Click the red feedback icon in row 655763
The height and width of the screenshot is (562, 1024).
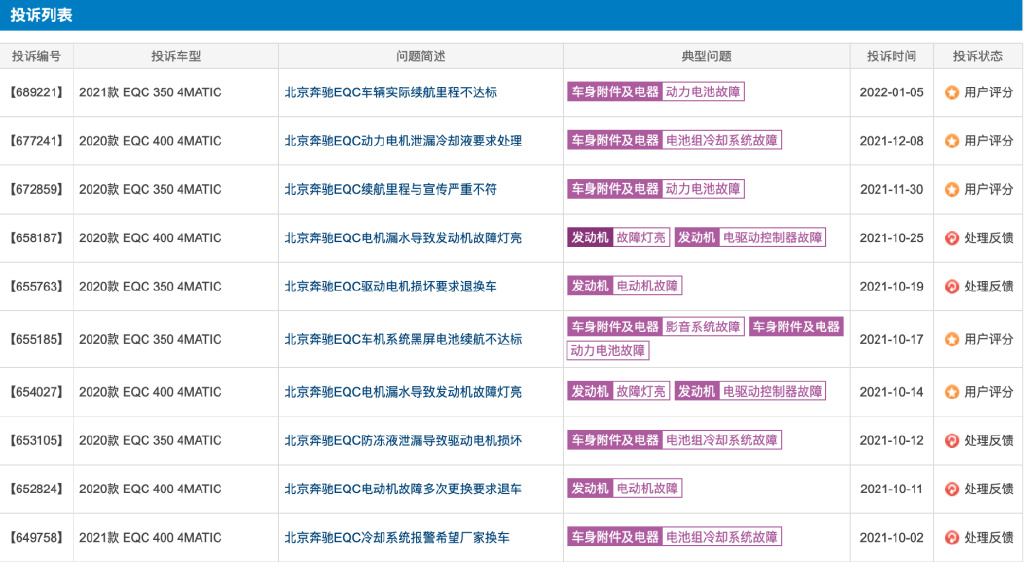coord(952,287)
